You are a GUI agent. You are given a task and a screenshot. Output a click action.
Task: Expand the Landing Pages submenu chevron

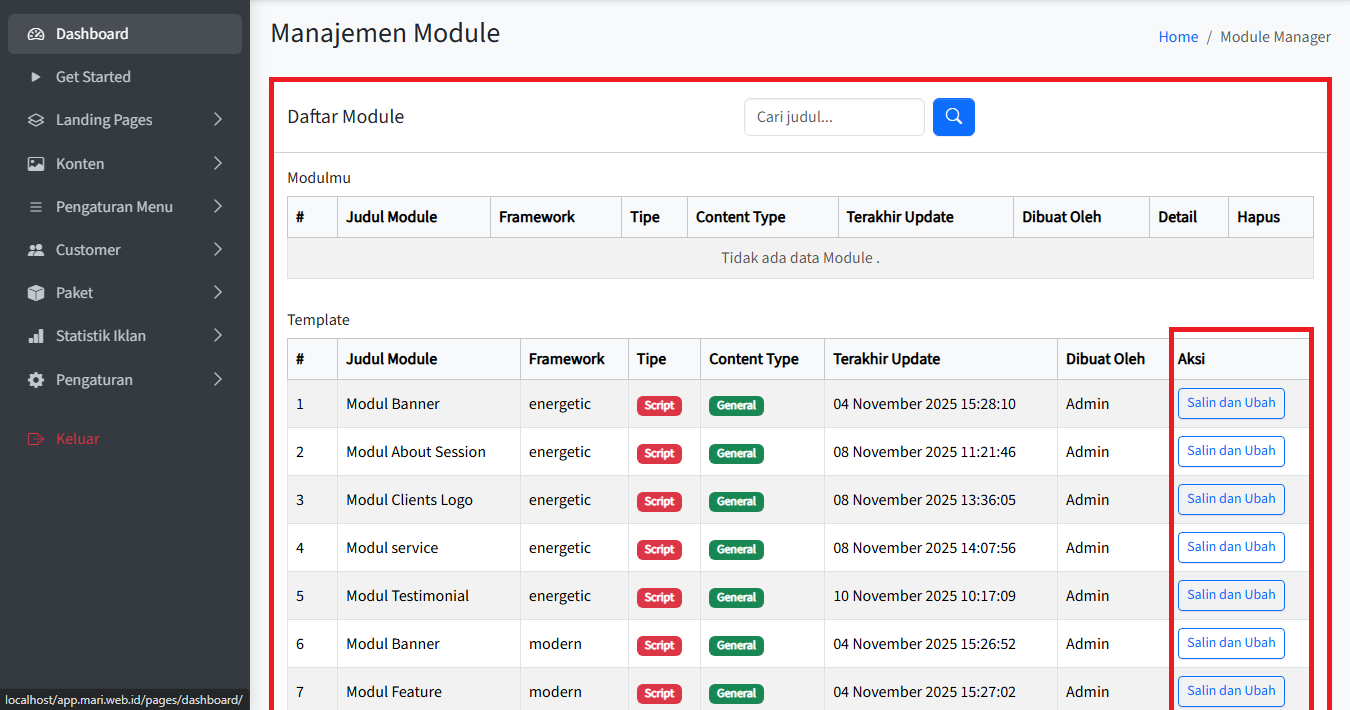click(218, 120)
